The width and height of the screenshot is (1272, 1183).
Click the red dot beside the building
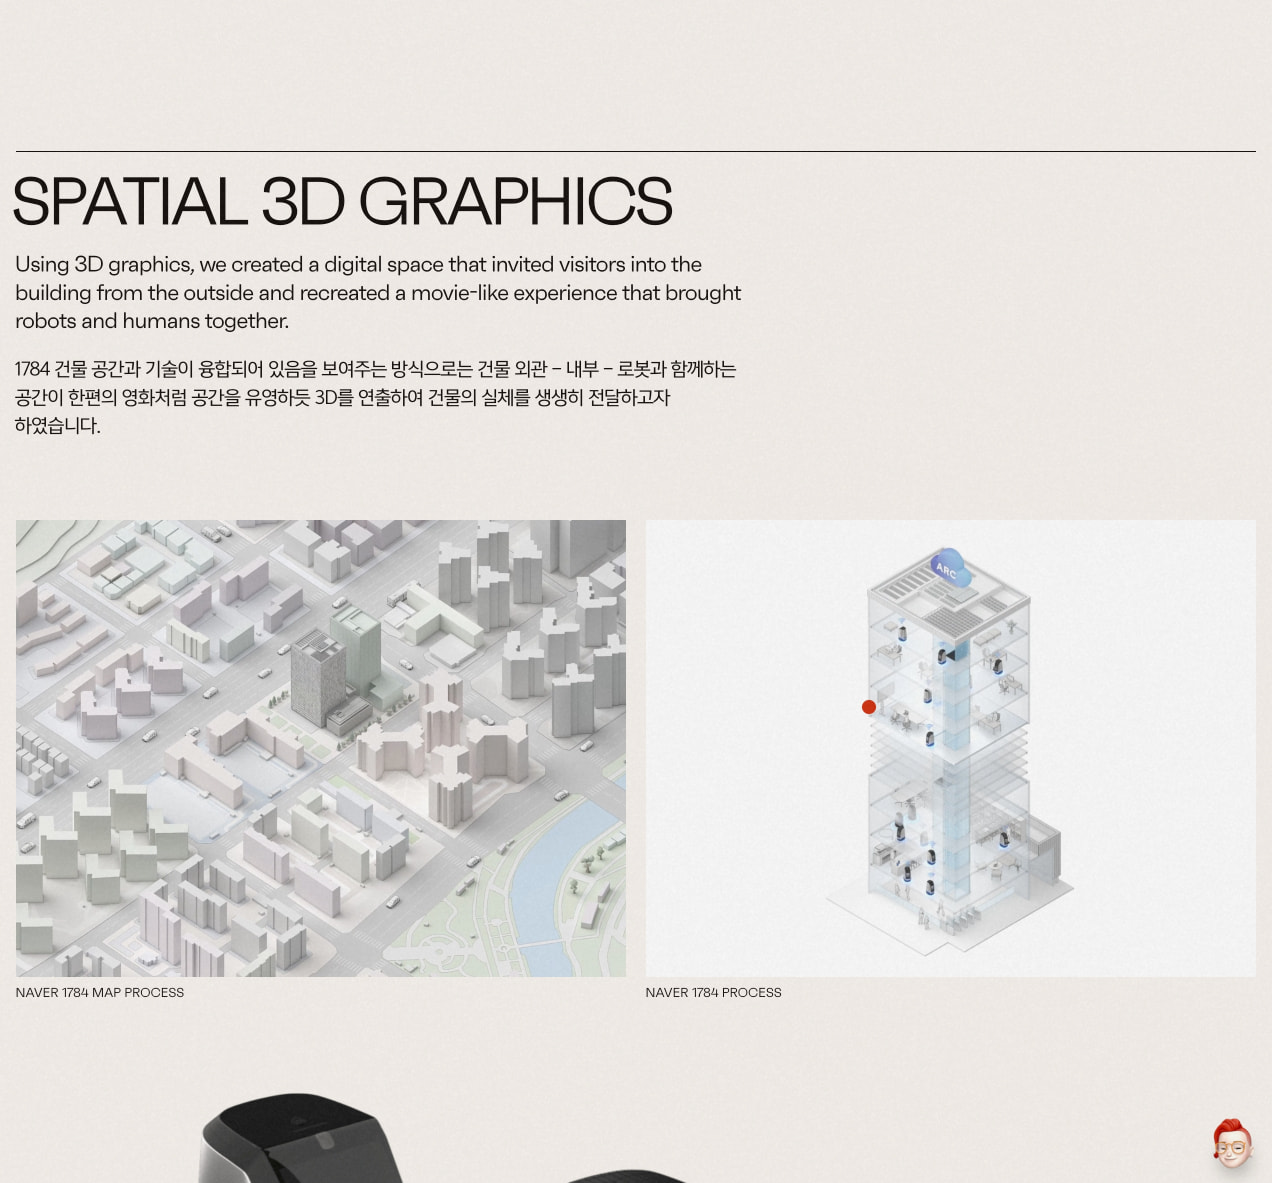click(869, 707)
